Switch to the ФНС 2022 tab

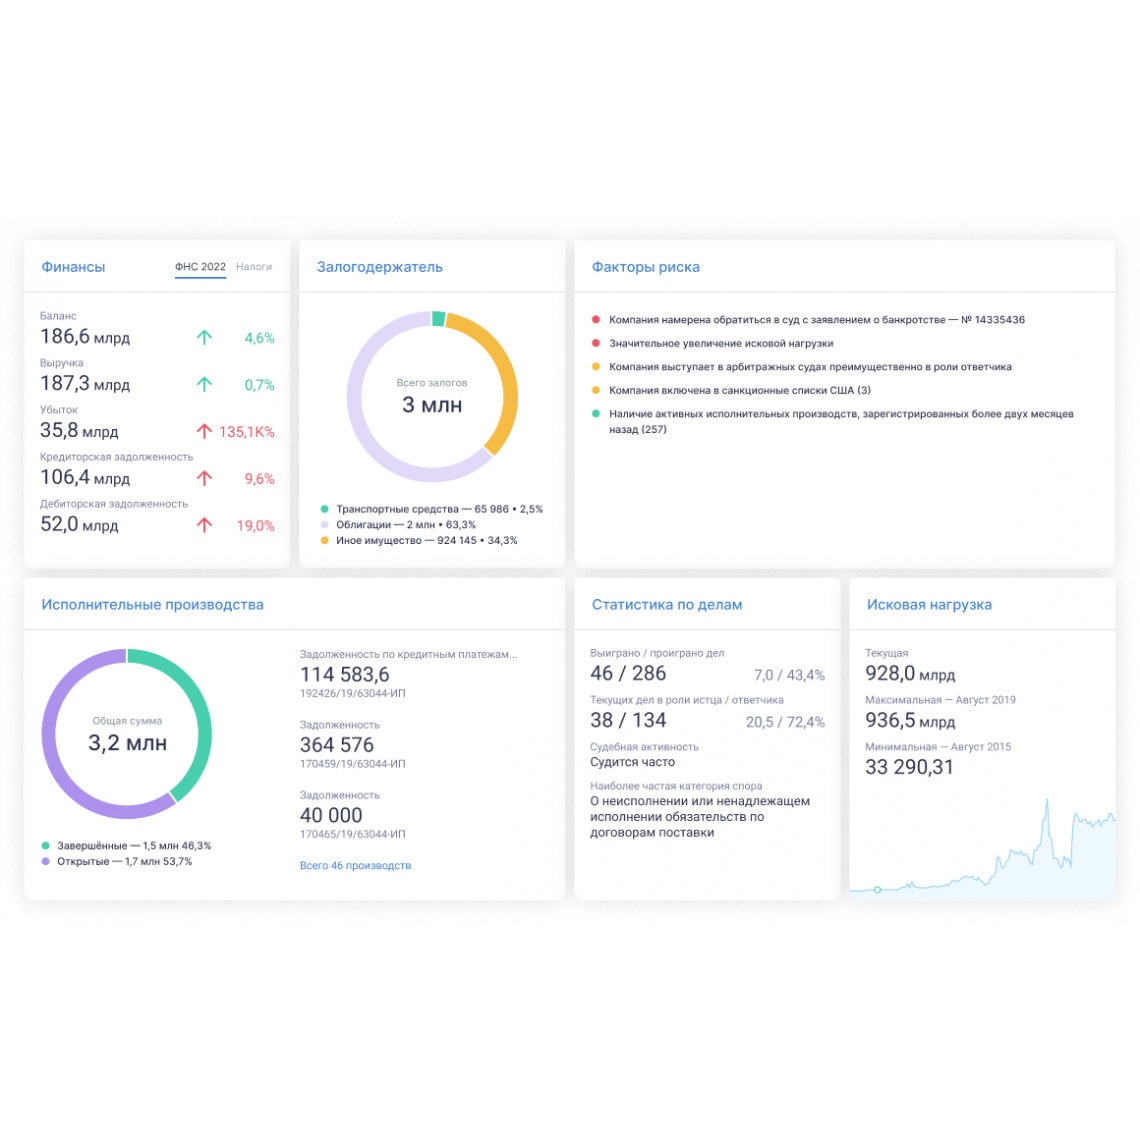click(x=200, y=267)
